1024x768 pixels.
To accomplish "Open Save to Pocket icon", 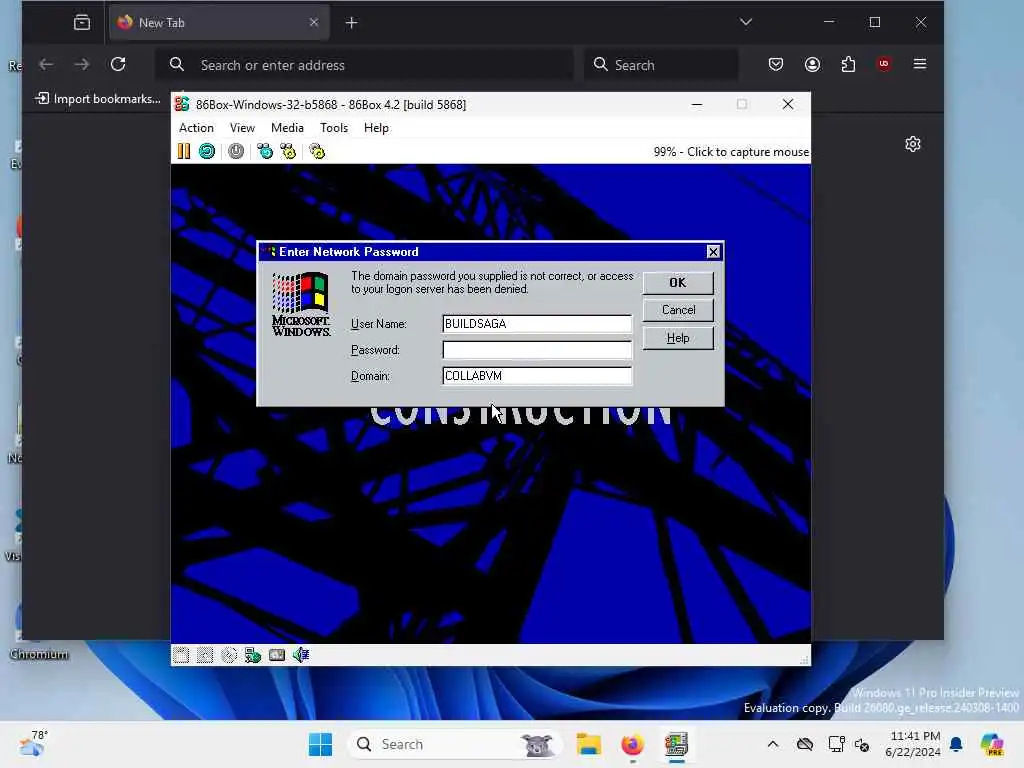I will click(x=776, y=65).
